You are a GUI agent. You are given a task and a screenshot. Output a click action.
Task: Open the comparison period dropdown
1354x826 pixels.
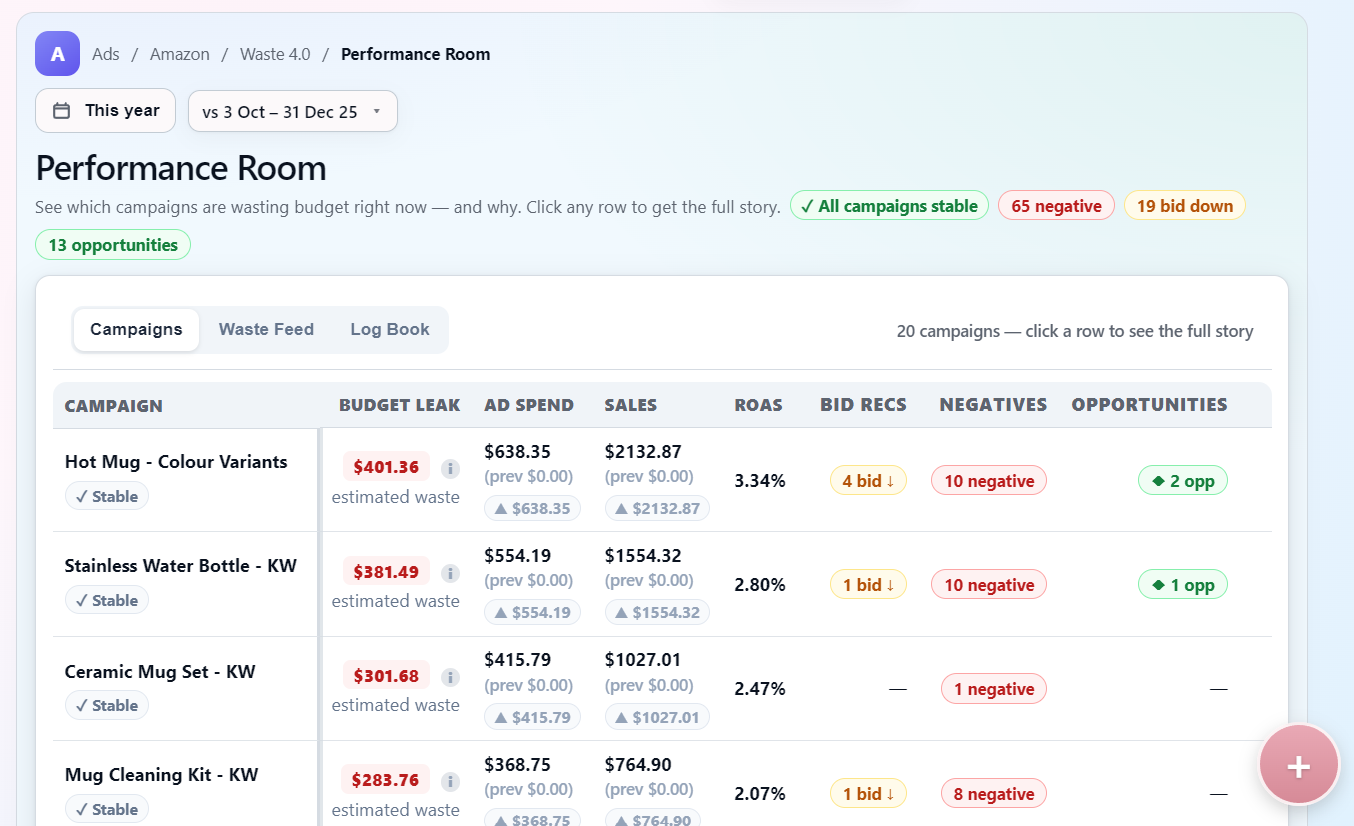(293, 111)
